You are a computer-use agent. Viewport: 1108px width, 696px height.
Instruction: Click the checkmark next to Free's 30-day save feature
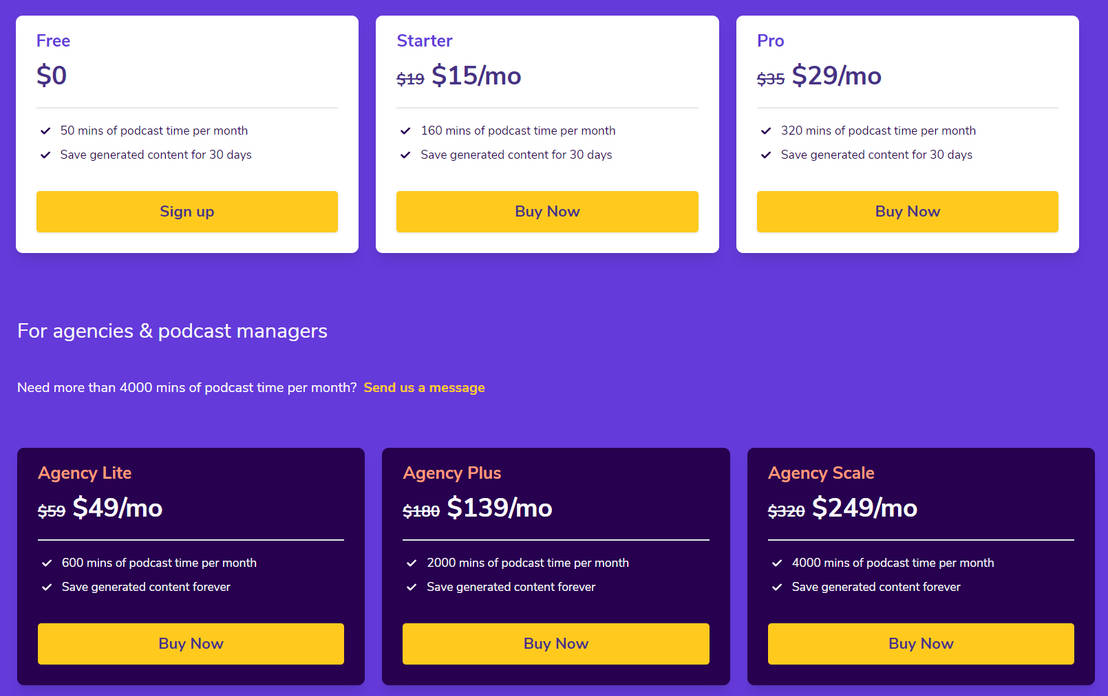pos(45,155)
